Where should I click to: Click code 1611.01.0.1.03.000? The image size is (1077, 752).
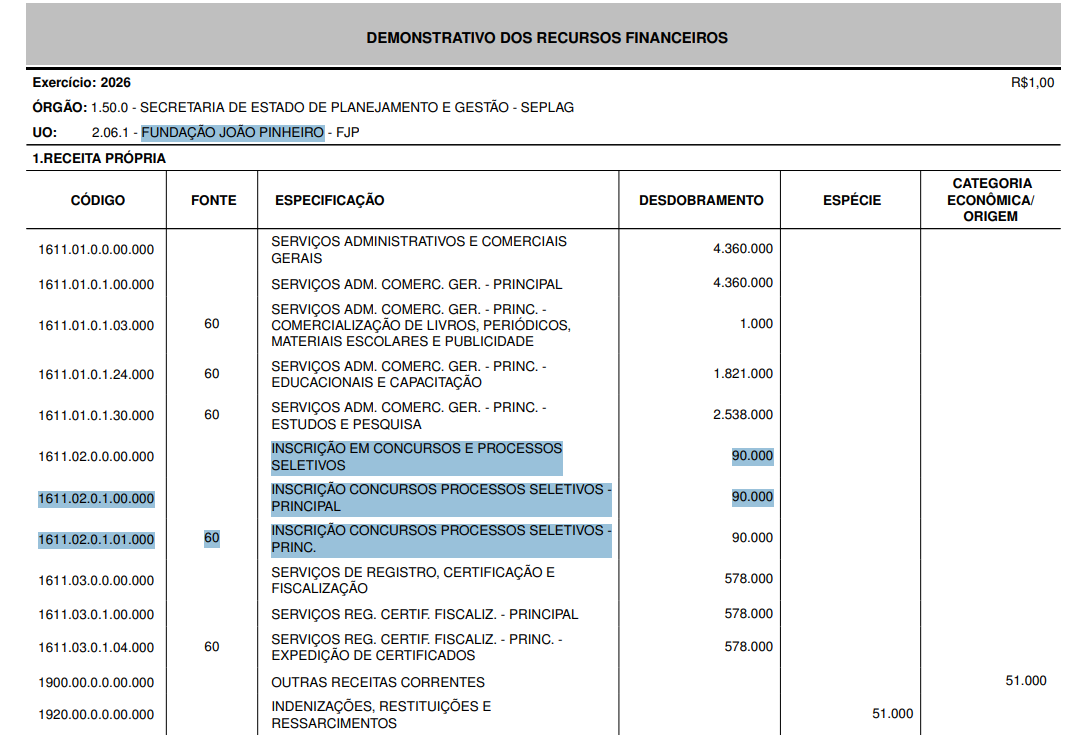[97, 325]
